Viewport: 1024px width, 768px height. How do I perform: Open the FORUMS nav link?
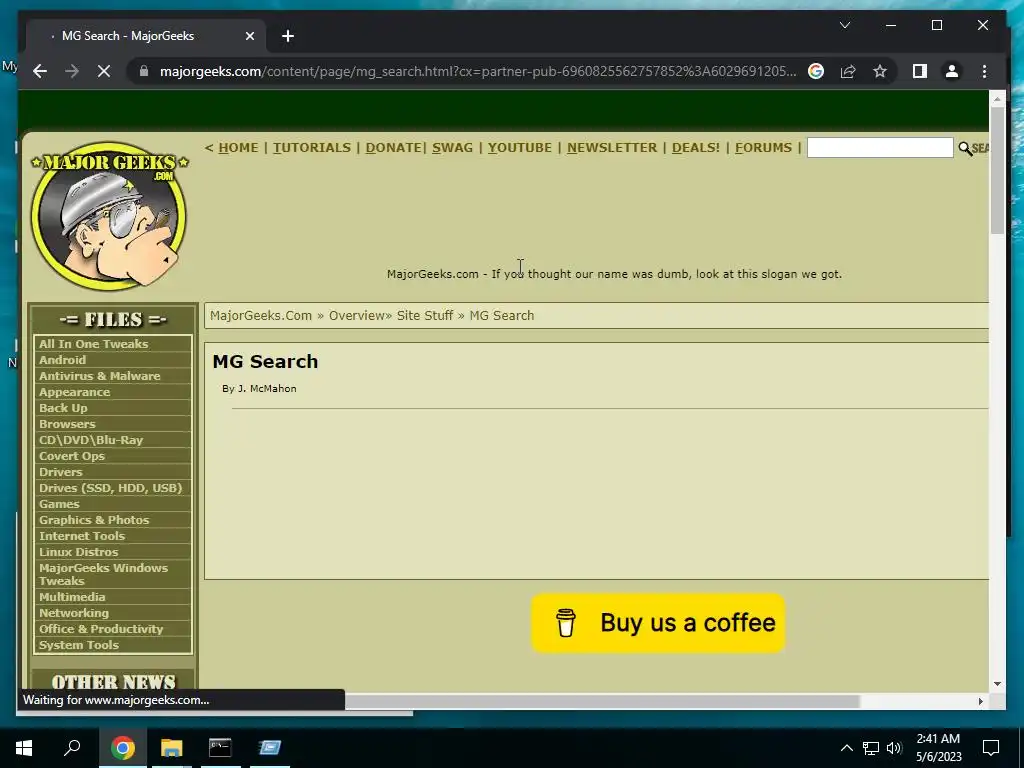[763, 148]
